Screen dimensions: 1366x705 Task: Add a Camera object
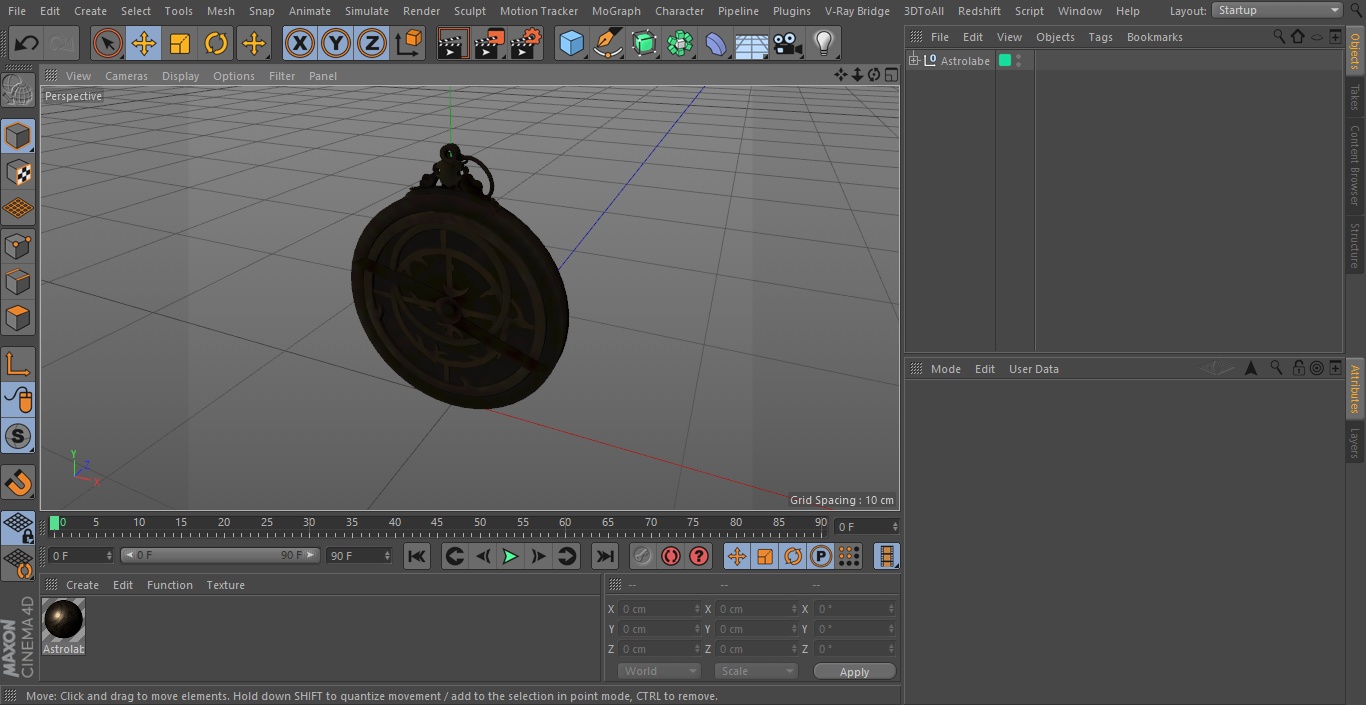(788, 43)
